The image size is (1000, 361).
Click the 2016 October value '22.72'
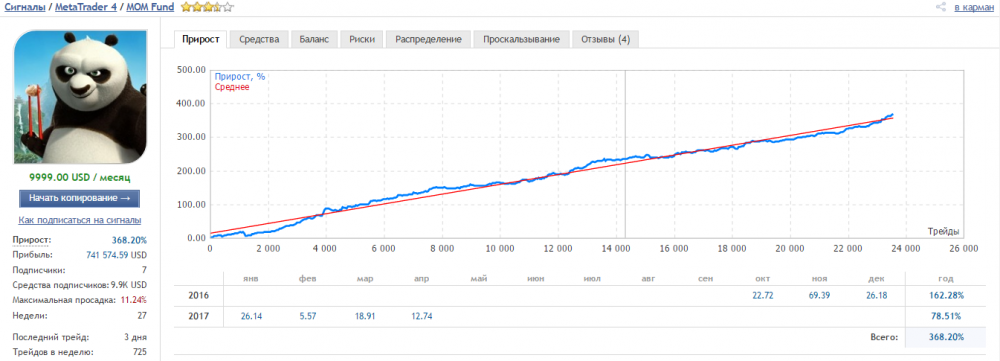coord(763,296)
